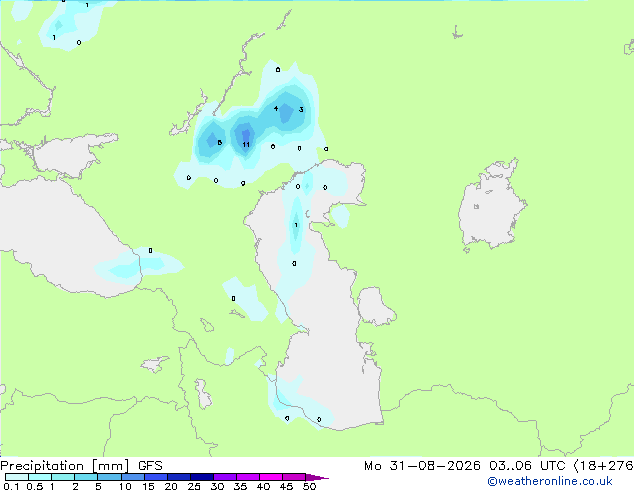The image size is (634, 490).
Task: Click the '0.5' legend label
Action: pos(35,486)
